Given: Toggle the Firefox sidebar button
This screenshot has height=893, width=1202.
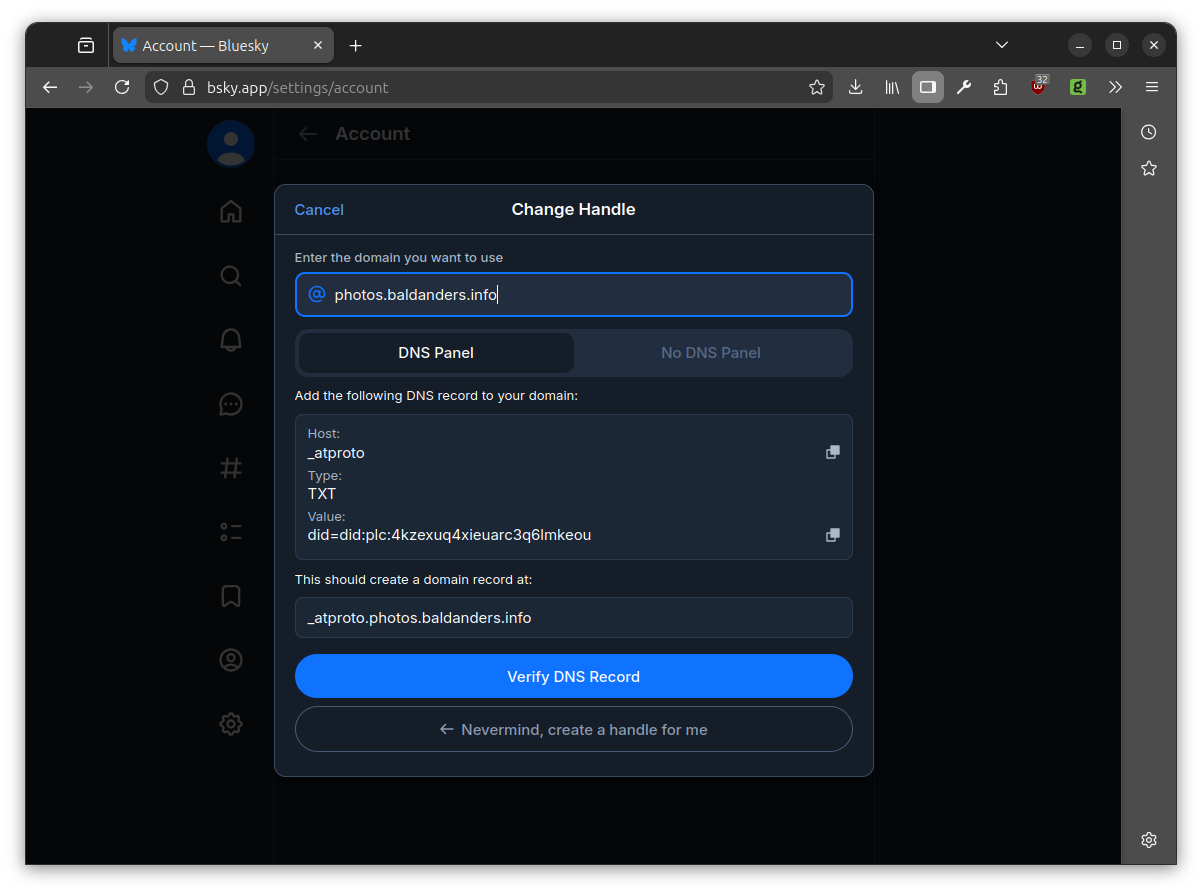Looking at the screenshot, I should [927, 87].
